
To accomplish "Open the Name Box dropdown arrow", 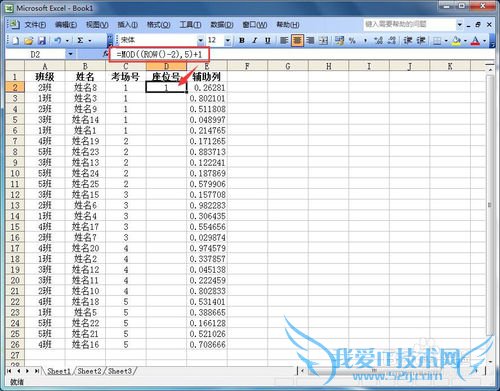I will pos(70,54).
